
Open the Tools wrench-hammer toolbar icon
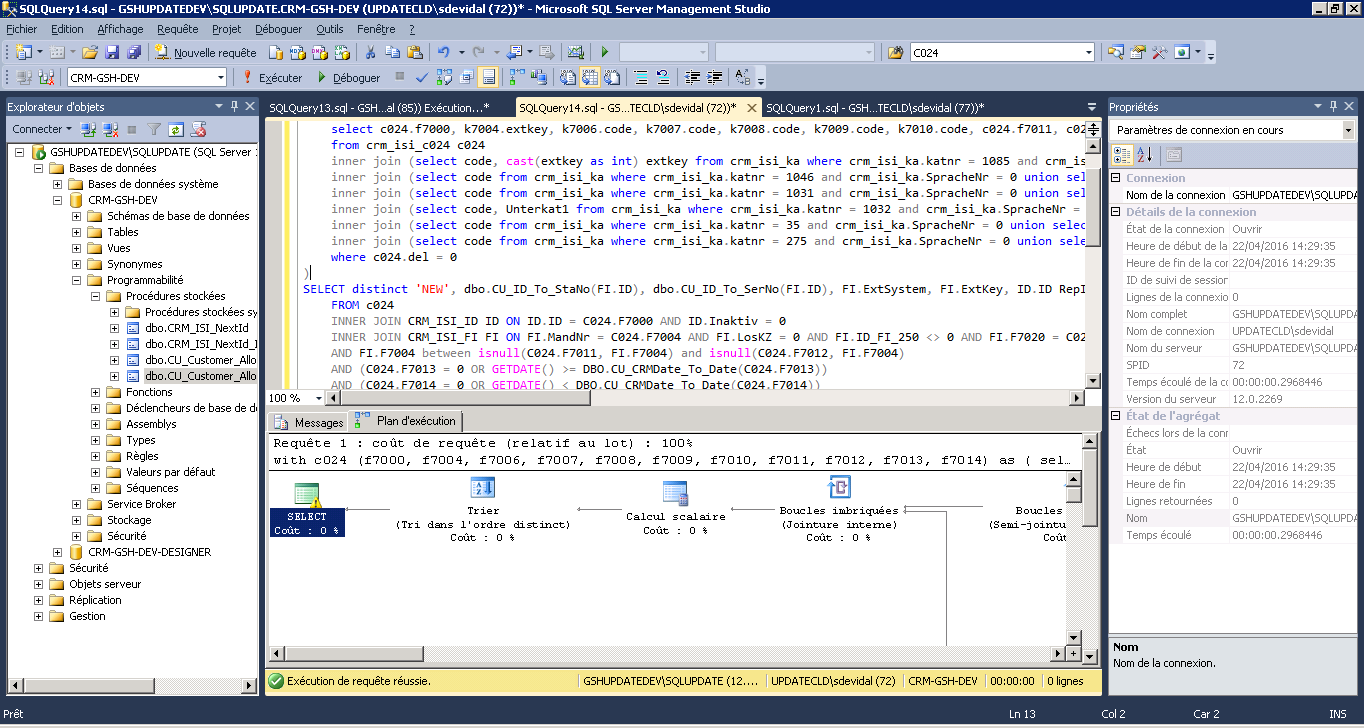pos(1160,52)
